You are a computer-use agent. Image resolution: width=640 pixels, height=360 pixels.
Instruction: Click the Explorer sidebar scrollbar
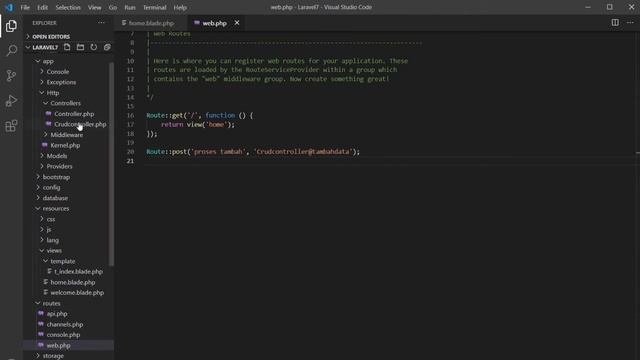[111, 163]
